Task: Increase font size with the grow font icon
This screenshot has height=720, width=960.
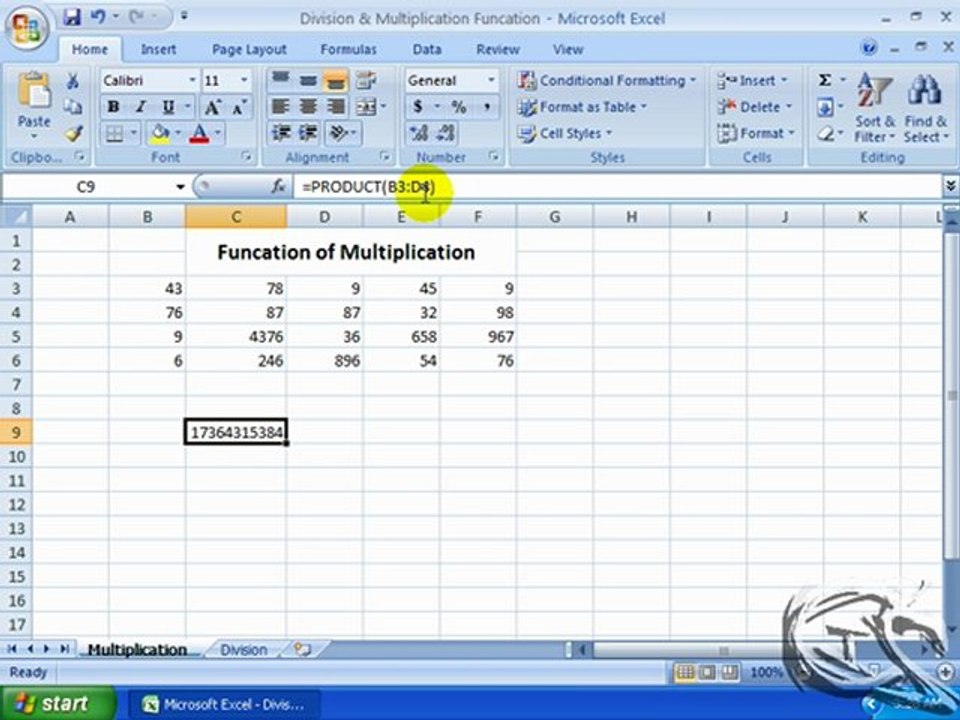Action: click(x=212, y=107)
